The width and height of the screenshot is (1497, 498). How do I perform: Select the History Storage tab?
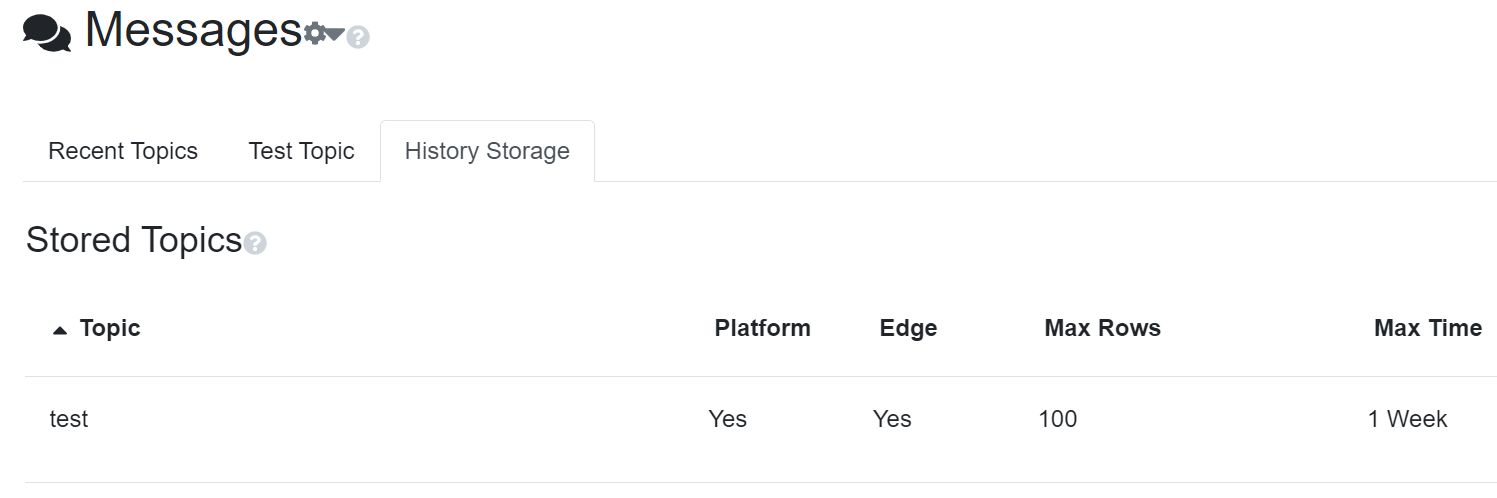pos(487,151)
